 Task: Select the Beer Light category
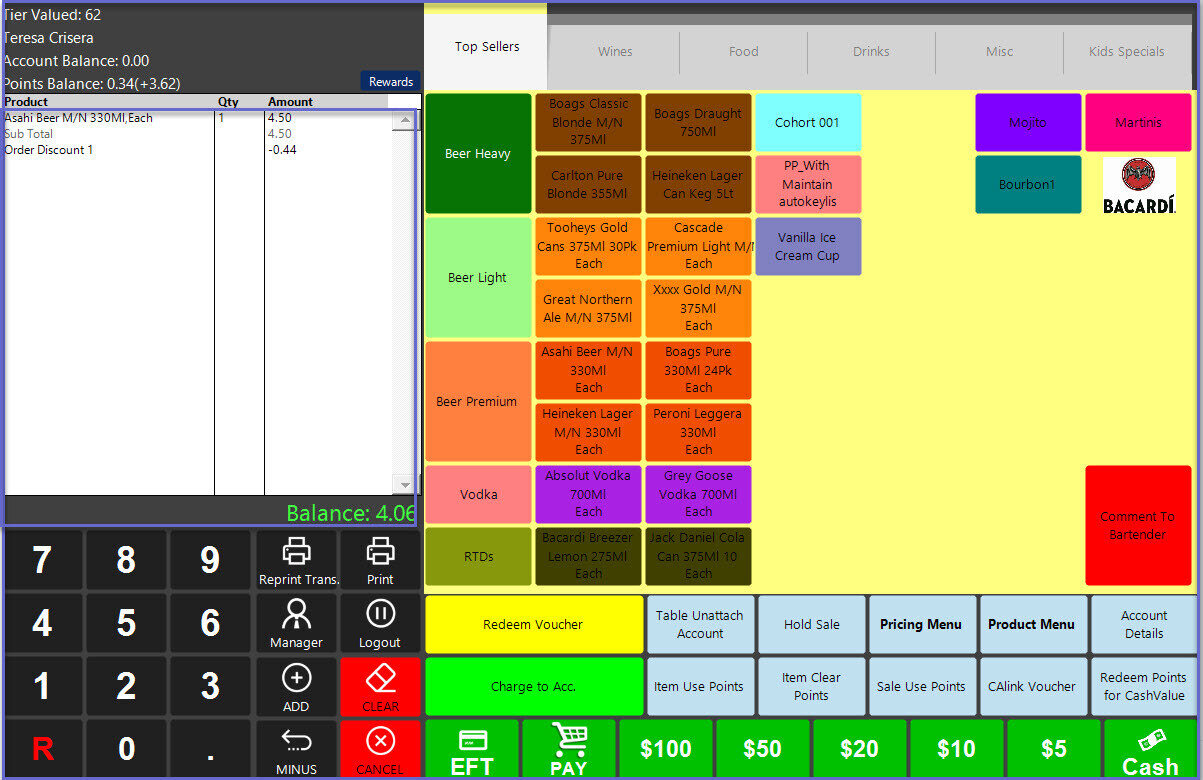[x=478, y=278]
